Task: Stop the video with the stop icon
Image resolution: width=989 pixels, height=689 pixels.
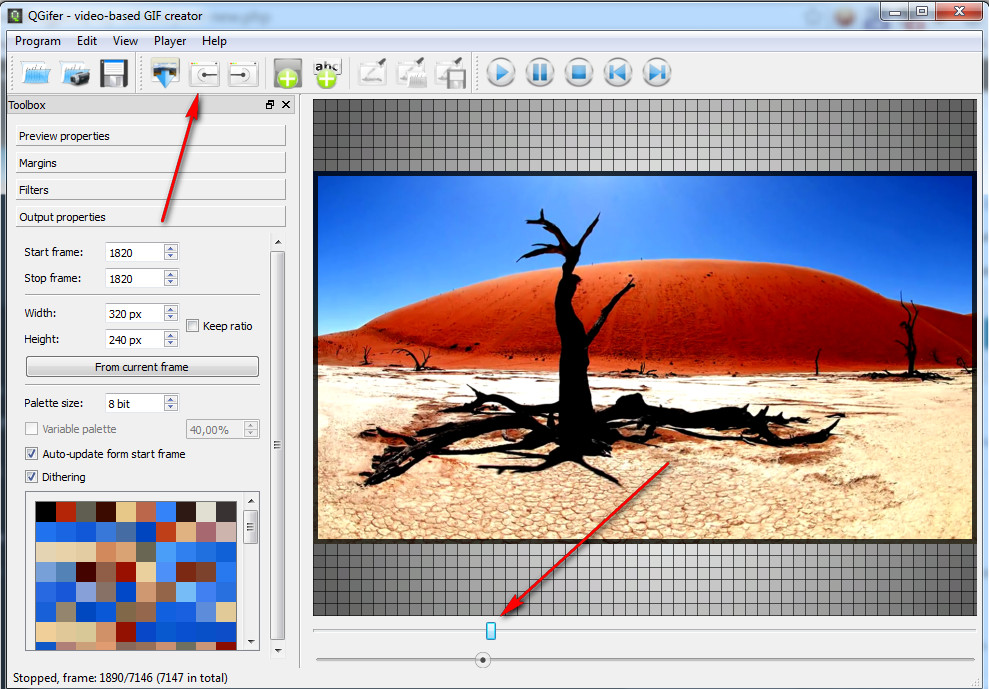Action: (x=579, y=73)
